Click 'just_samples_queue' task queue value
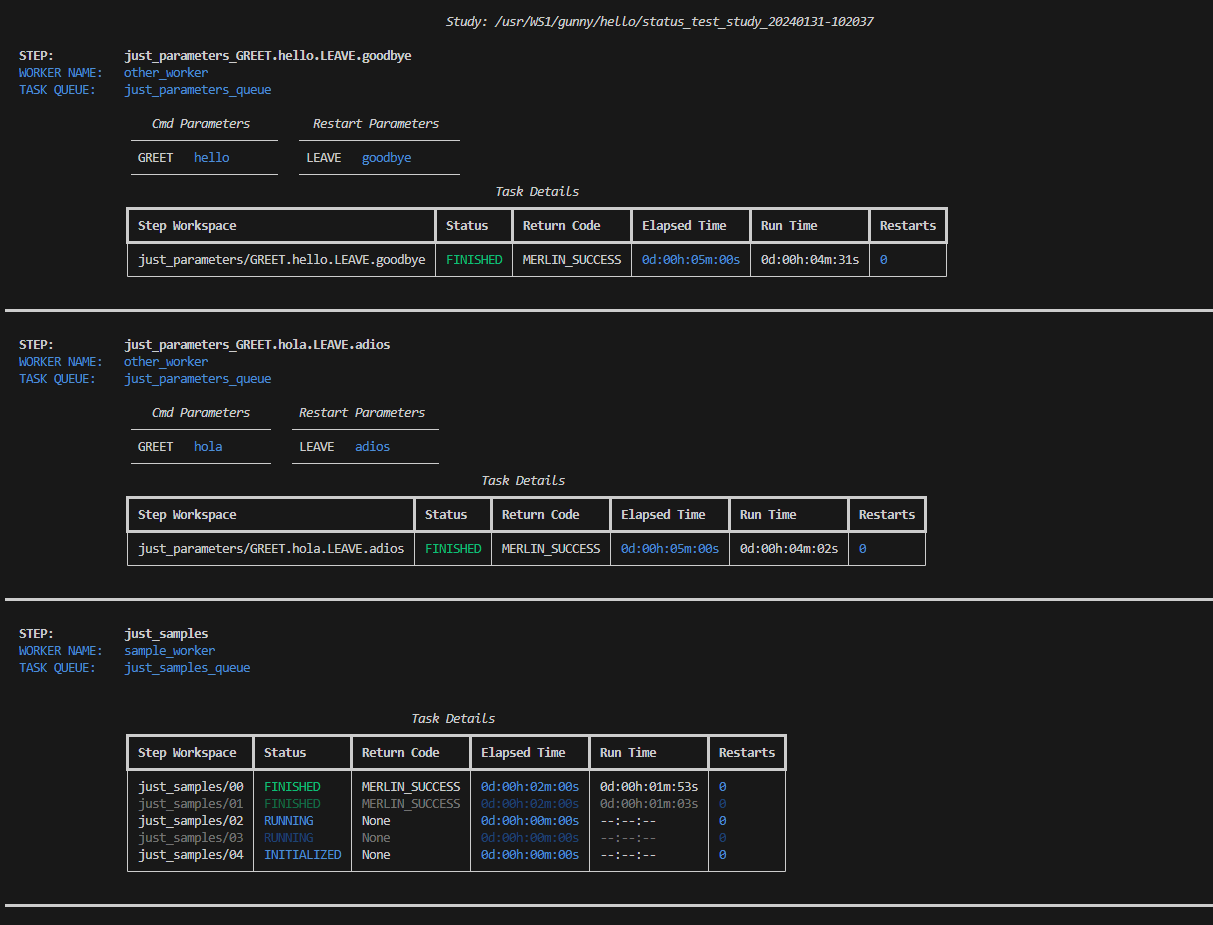This screenshot has width=1213, height=925. [x=187, y=668]
